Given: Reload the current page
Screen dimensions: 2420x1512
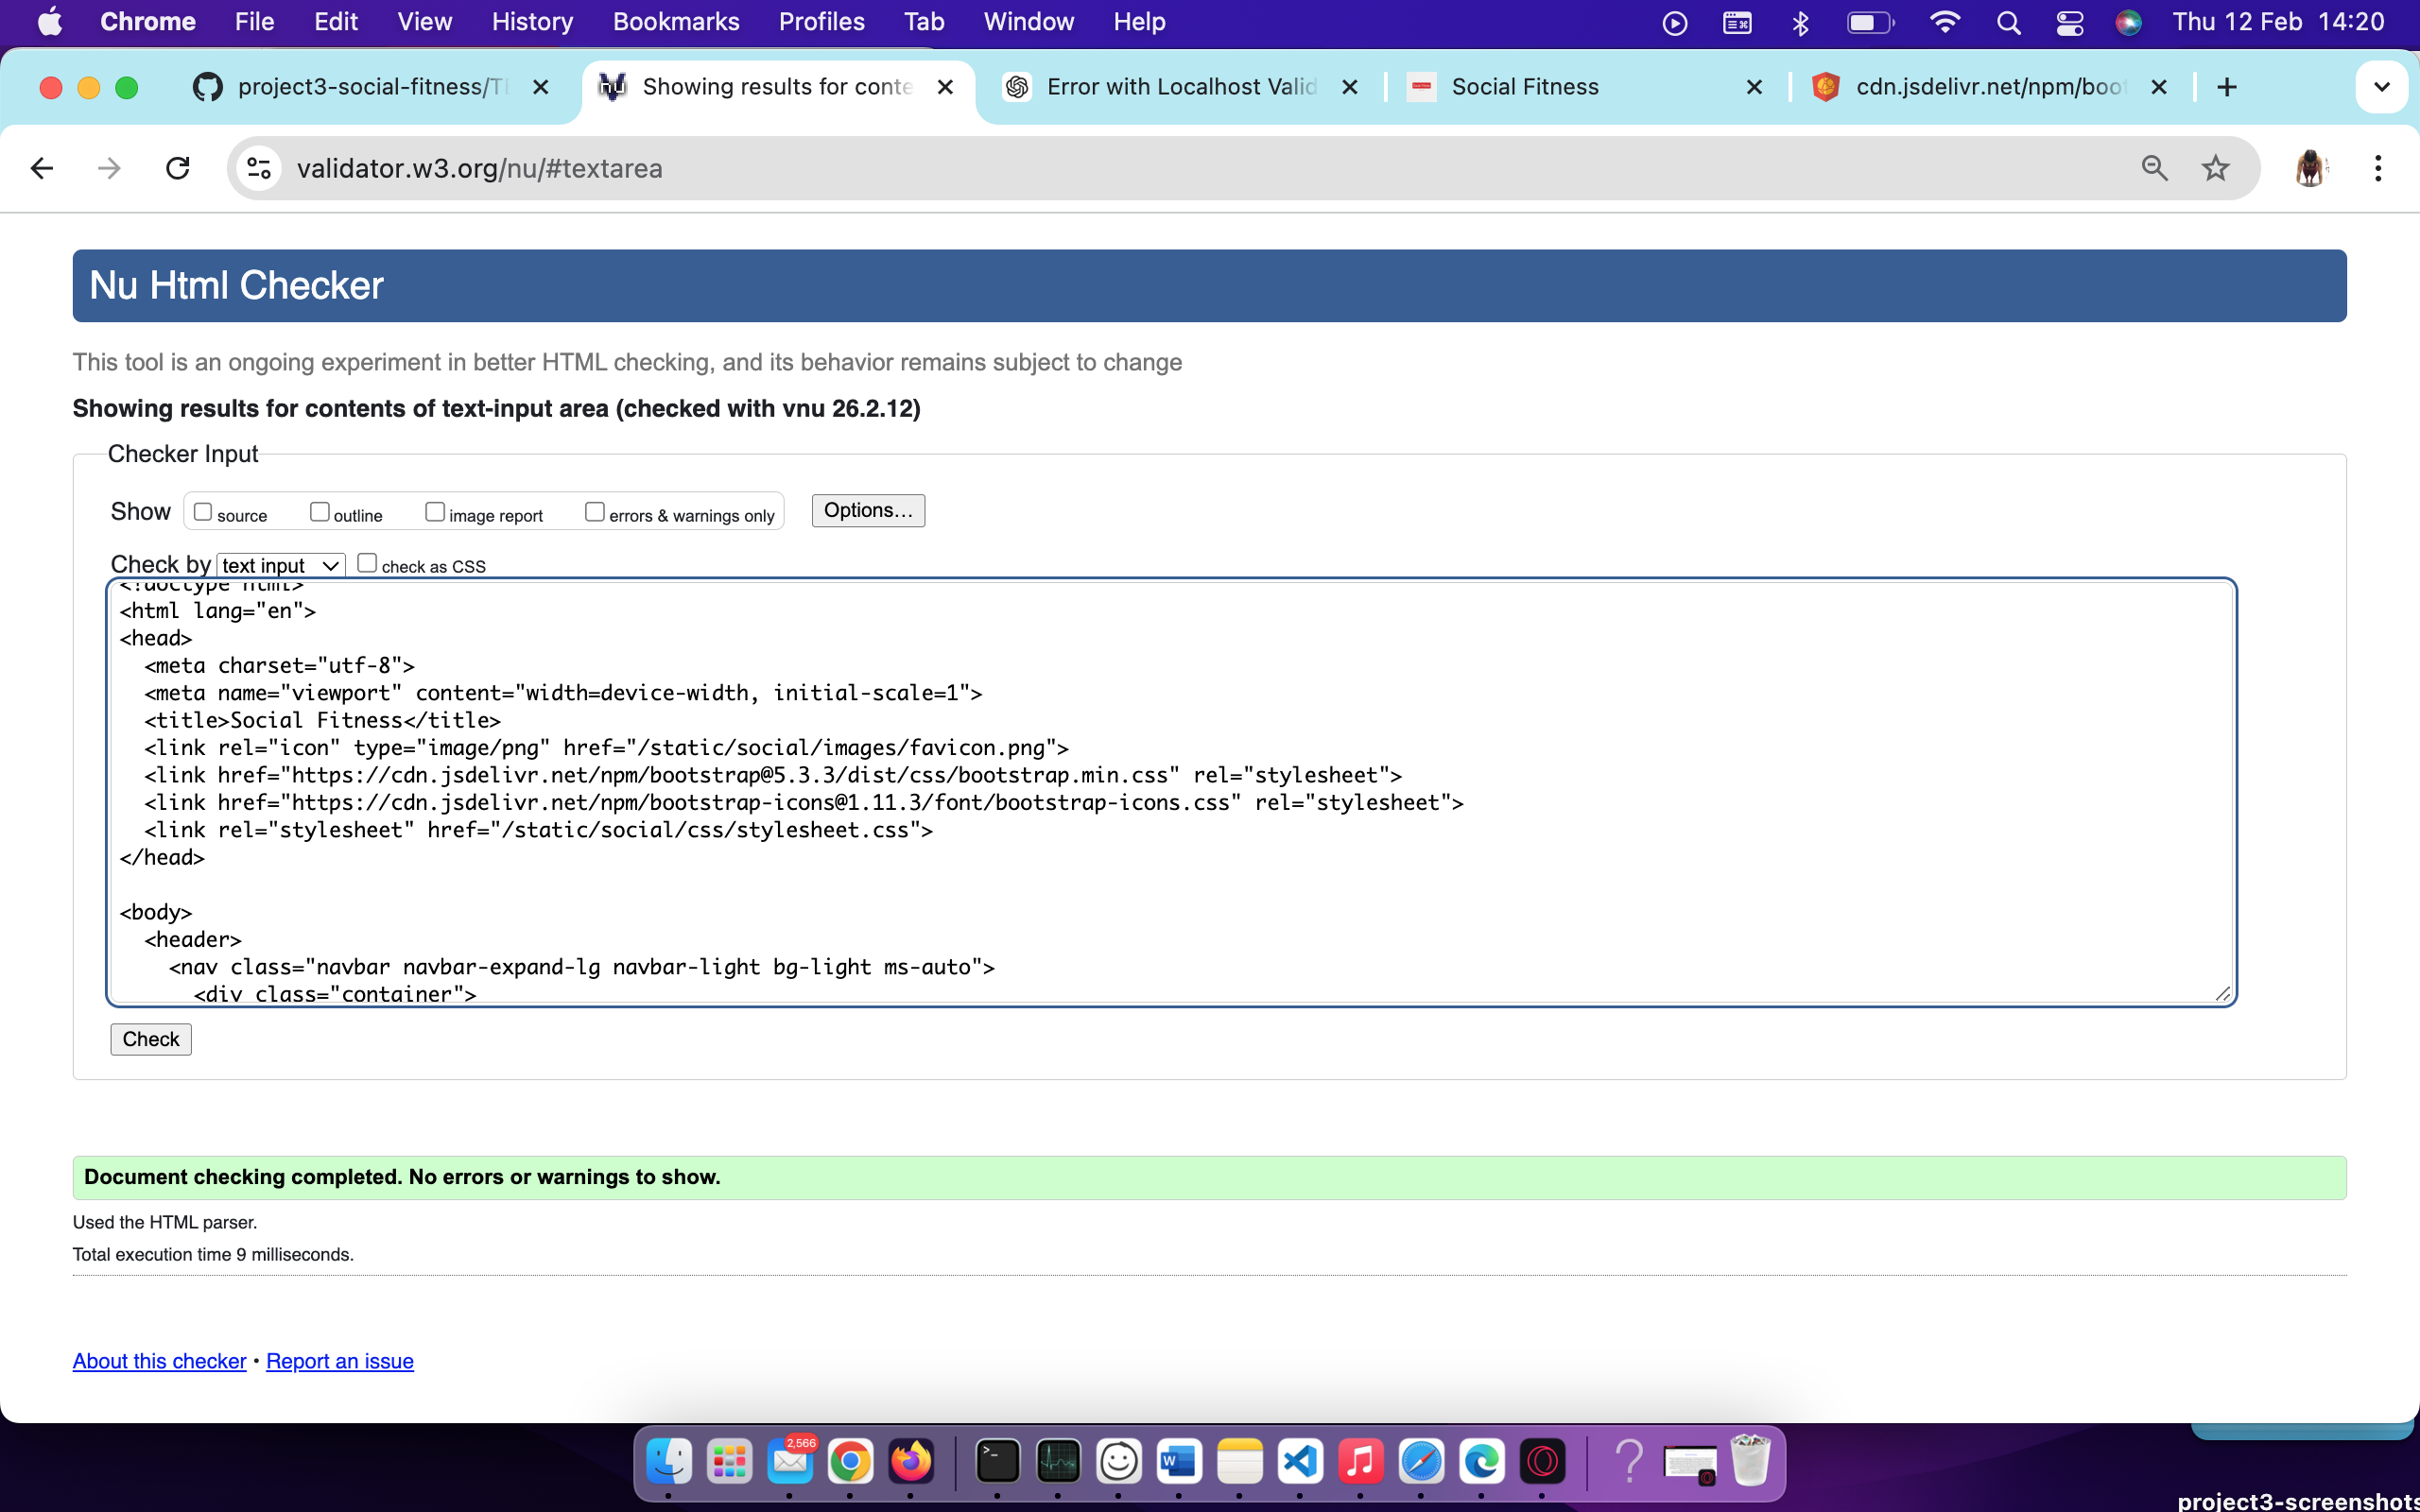Looking at the screenshot, I should point(178,168).
